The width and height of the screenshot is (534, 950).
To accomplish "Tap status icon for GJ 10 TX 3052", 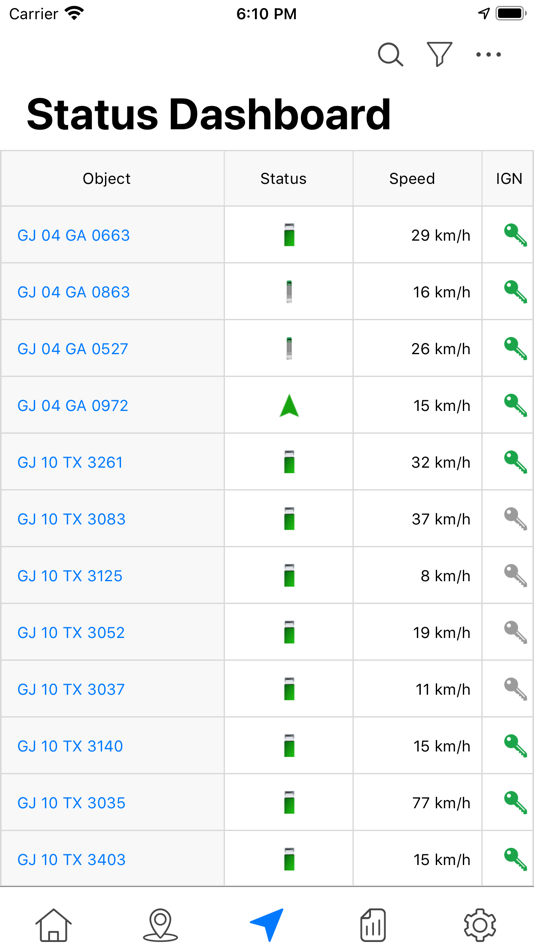I will click(x=289, y=633).
